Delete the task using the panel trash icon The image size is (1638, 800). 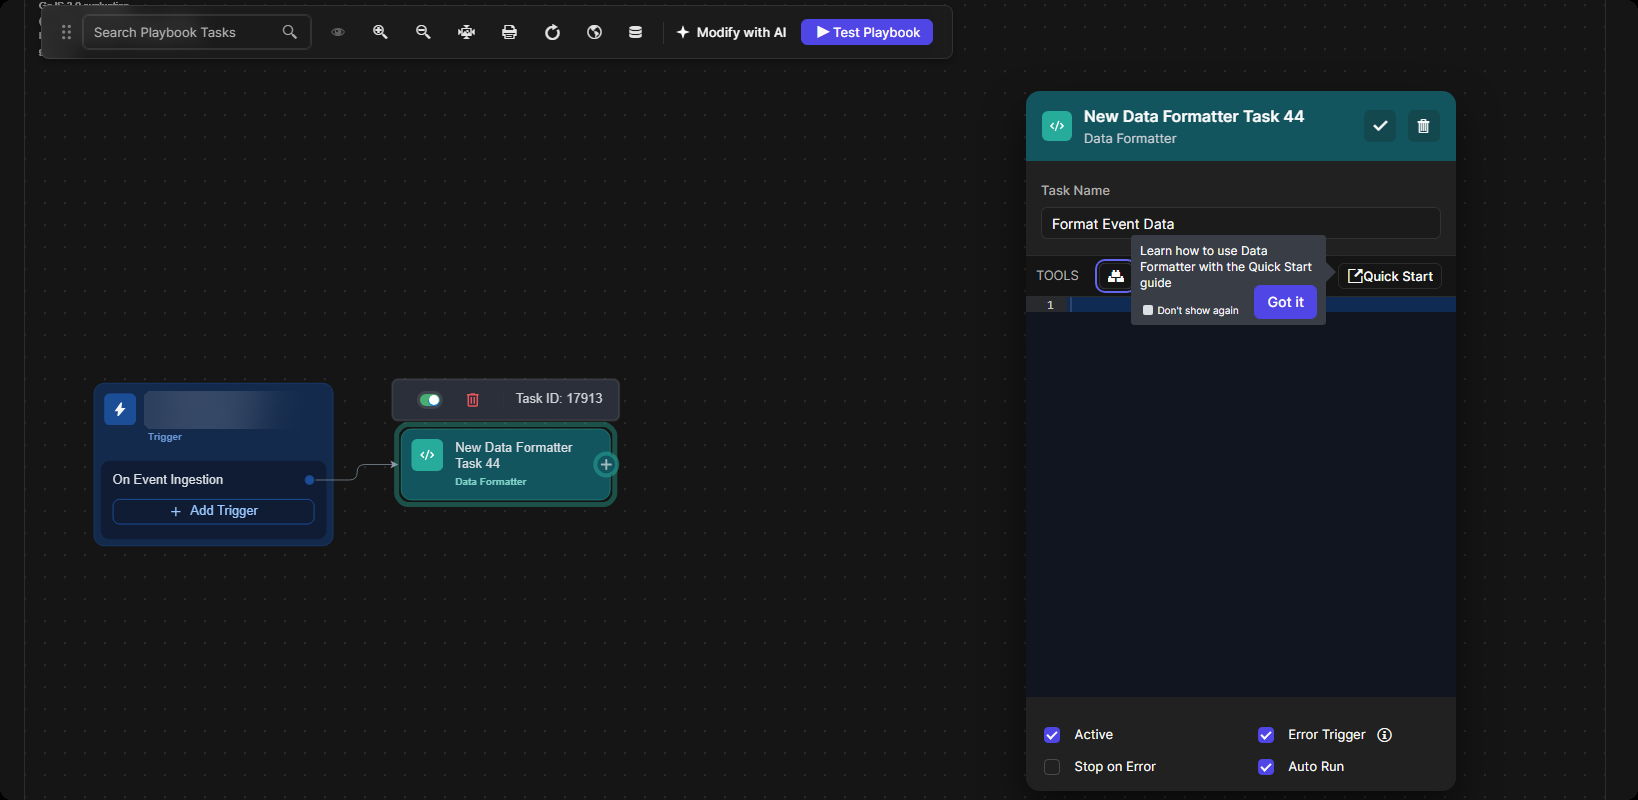(x=1424, y=126)
